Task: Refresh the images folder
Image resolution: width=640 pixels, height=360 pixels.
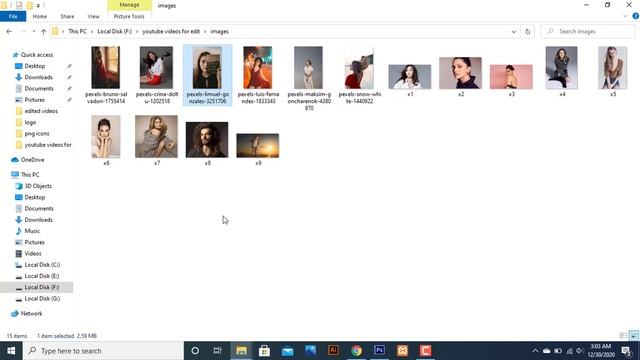Action: [x=527, y=31]
